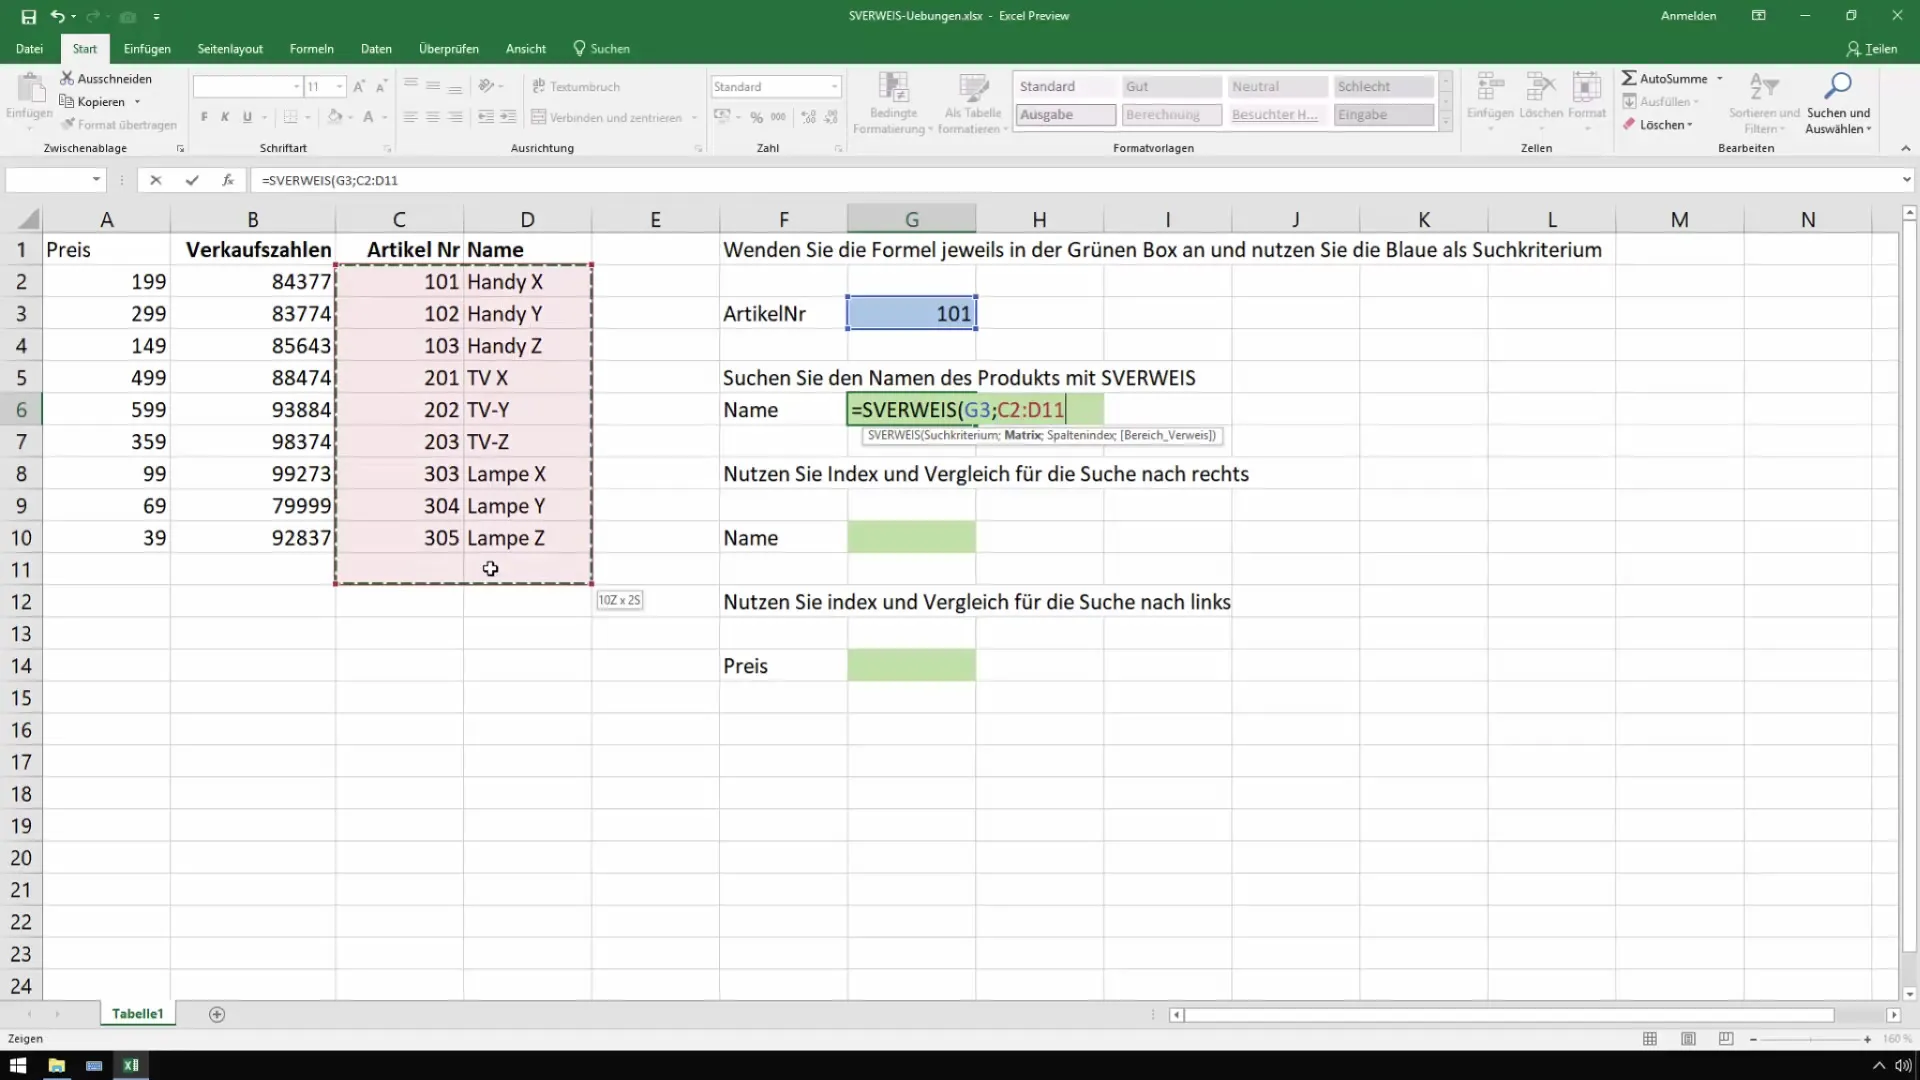Open Als Tabelle formatieren gallery
The height and width of the screenshot is (1080, 1920).
click(973, 103)
